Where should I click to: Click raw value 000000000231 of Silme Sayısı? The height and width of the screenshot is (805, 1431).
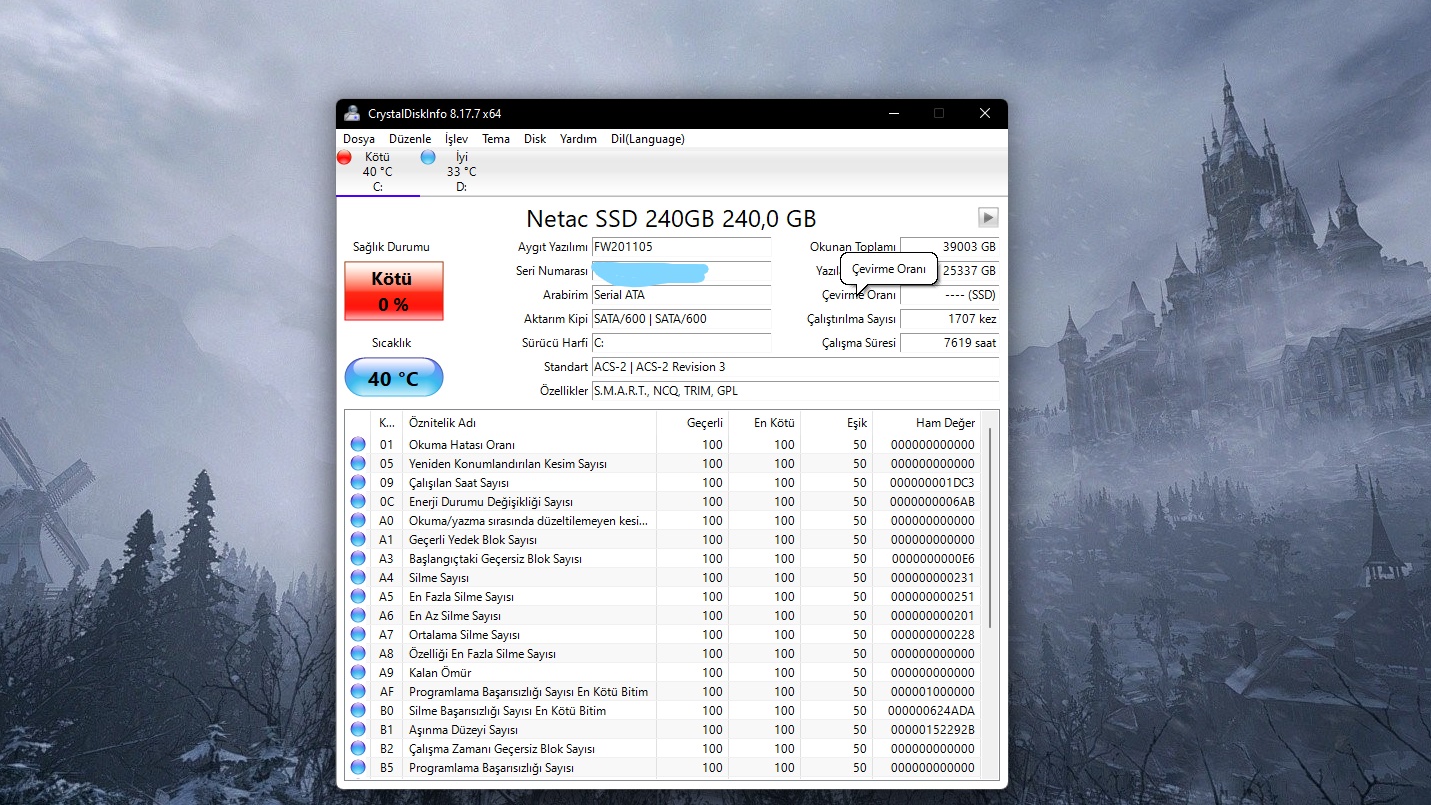point(932,578)
